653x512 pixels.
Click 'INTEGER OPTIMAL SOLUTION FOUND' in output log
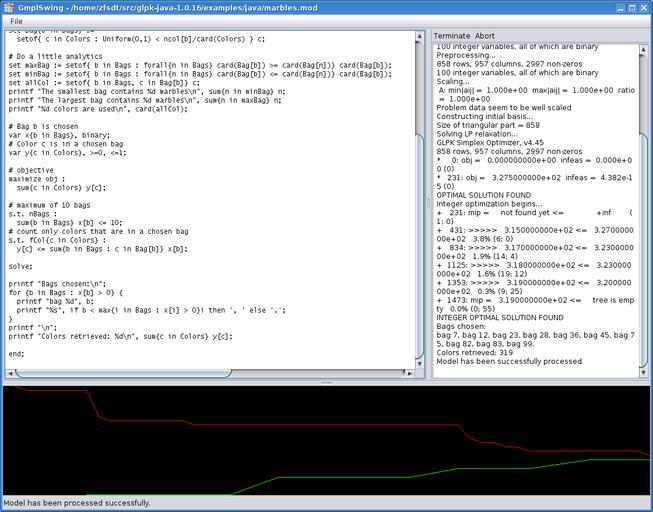[x=501, y=317]
